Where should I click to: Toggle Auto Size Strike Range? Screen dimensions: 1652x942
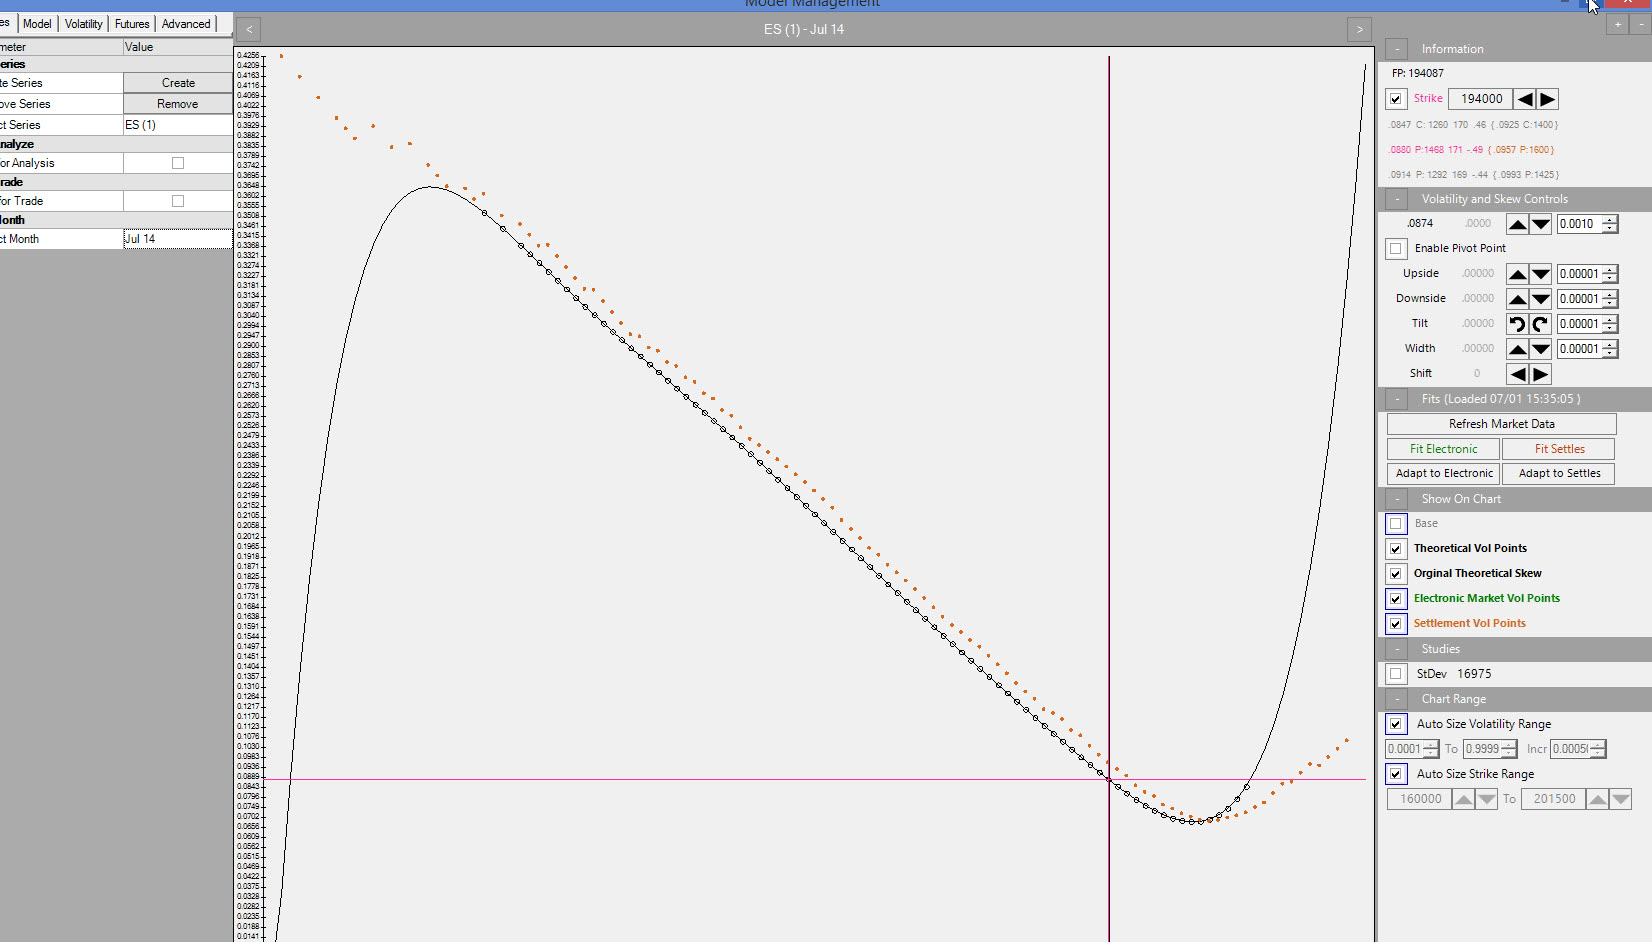tap(1396, 774)
